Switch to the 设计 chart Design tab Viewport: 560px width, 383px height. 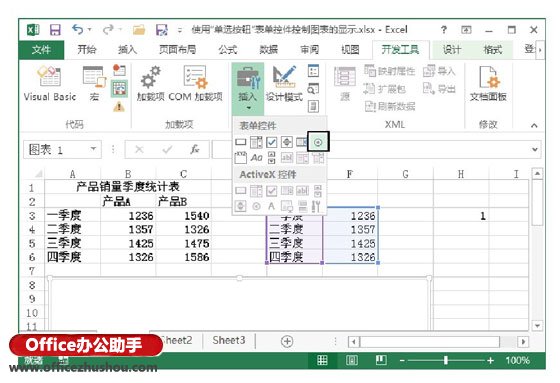(x=452, y=50)
